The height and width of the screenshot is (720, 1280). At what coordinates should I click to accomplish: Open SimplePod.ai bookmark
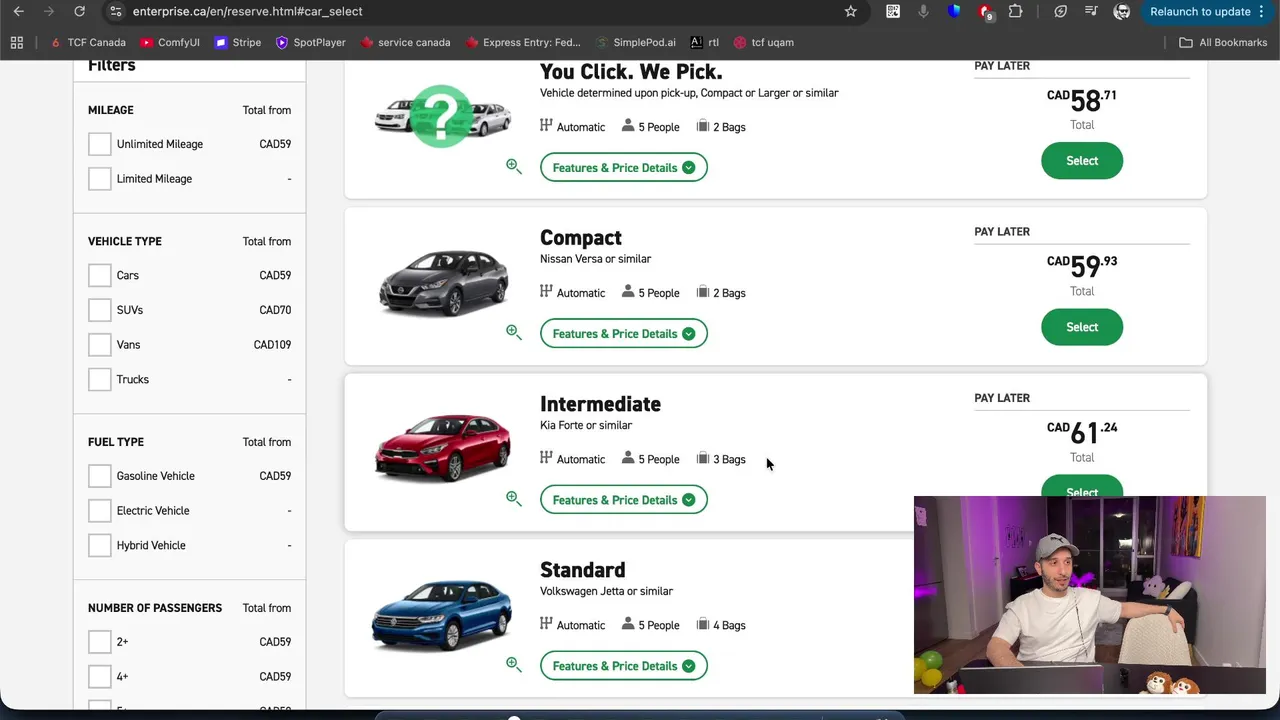coord(636,42)
